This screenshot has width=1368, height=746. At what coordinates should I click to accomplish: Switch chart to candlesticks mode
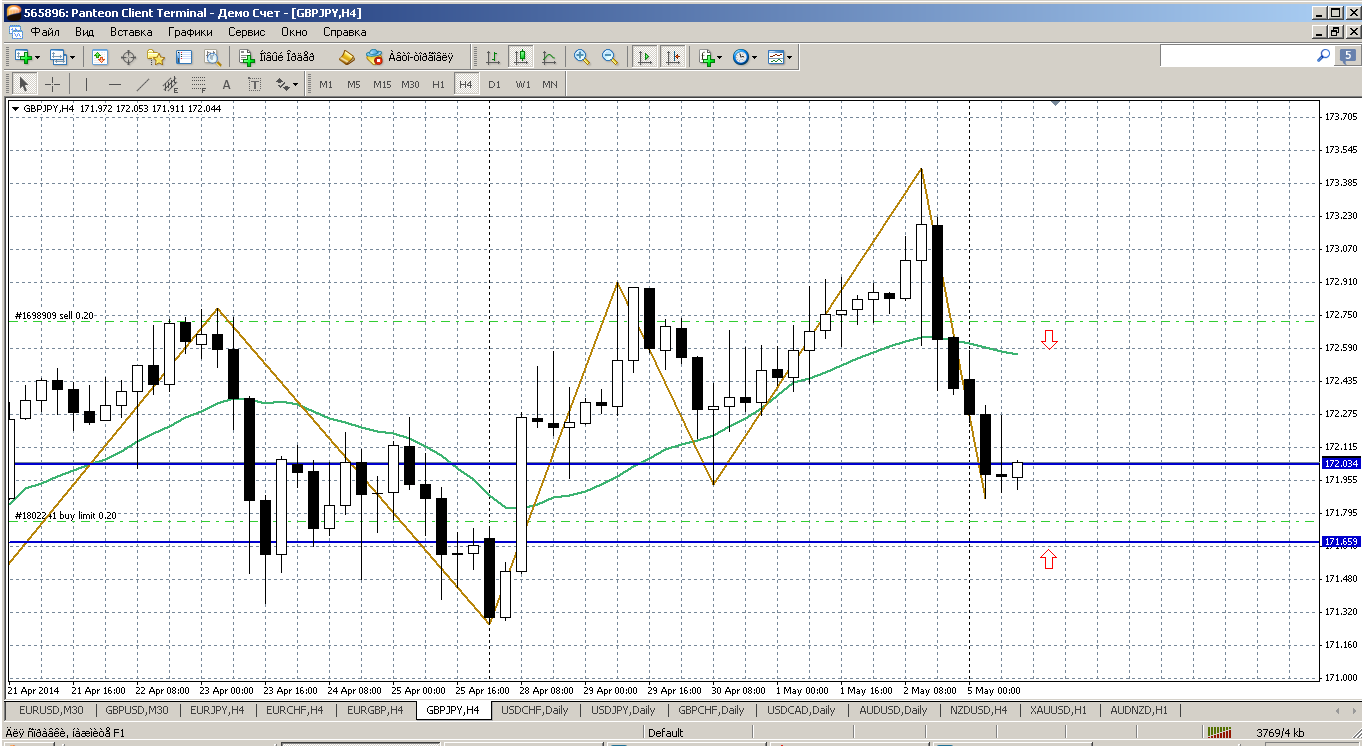pyautogui.click(x=521, y=57)
